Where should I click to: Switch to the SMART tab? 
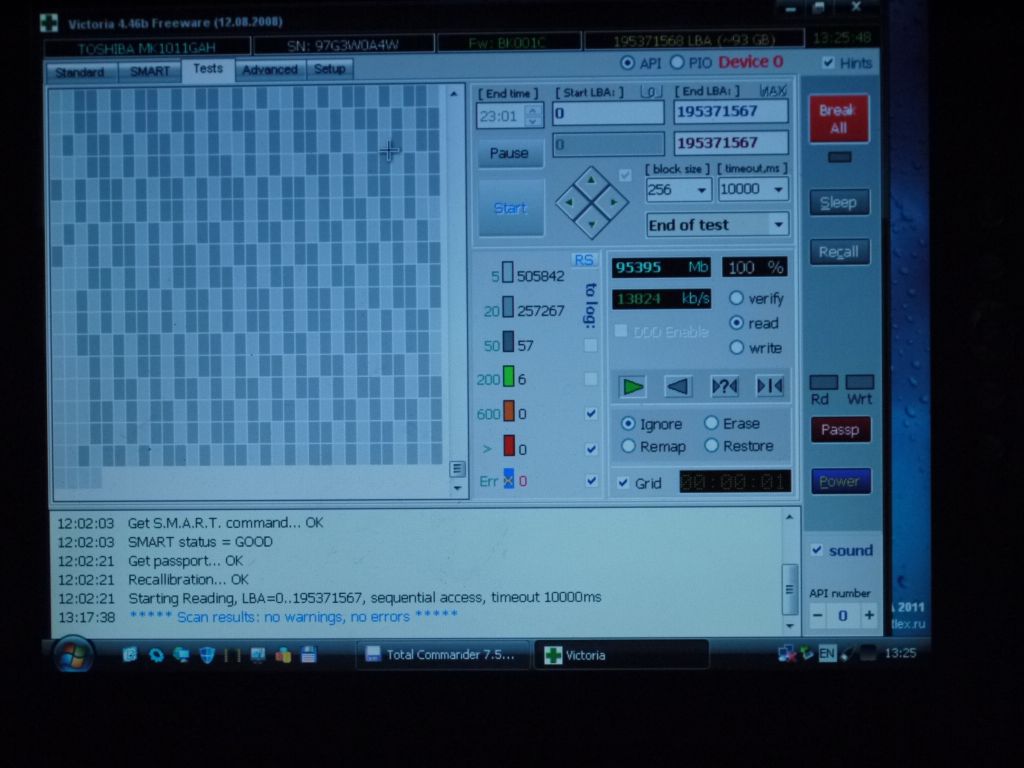[150, 71]
